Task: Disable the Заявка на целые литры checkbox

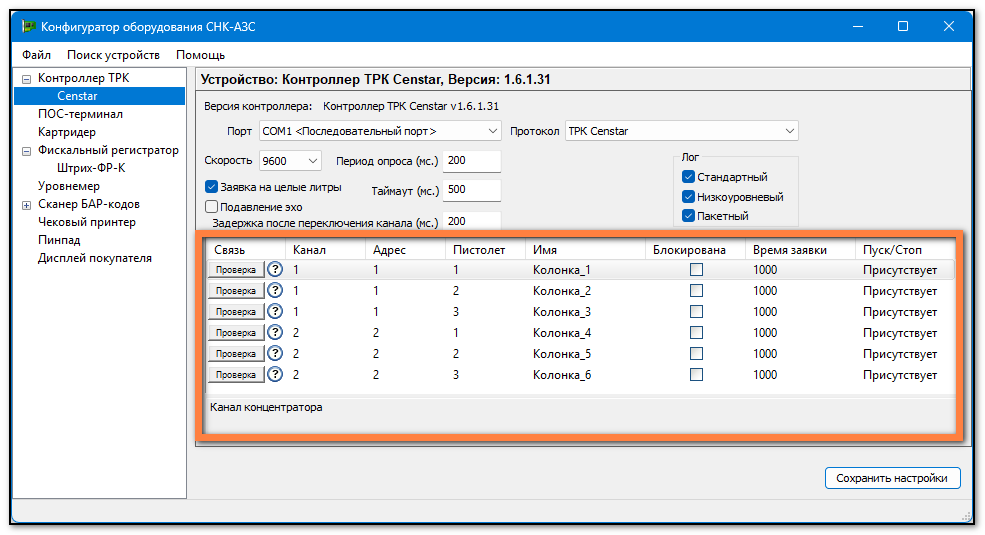Action: tap(212, 187)
